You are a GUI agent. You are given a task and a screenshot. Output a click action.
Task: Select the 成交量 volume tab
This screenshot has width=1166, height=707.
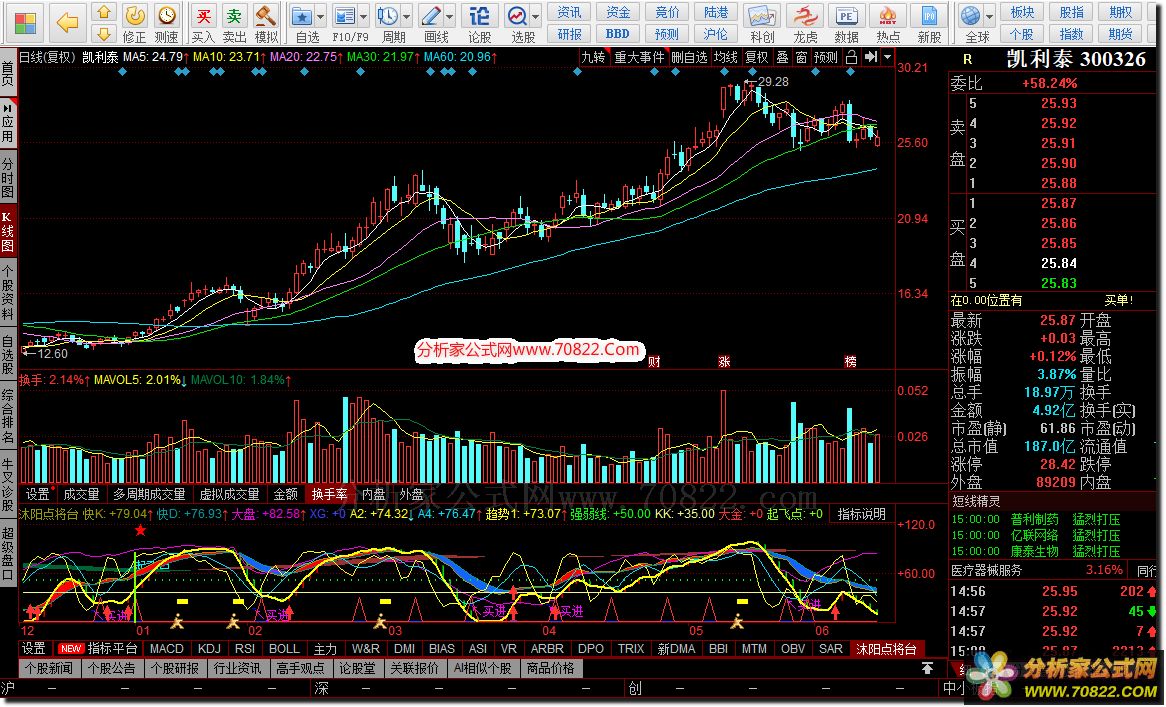81,494
